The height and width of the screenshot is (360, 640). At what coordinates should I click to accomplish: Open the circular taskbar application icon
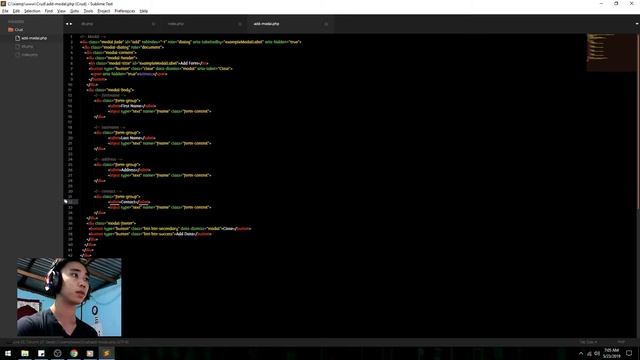[x=58, y=353]
